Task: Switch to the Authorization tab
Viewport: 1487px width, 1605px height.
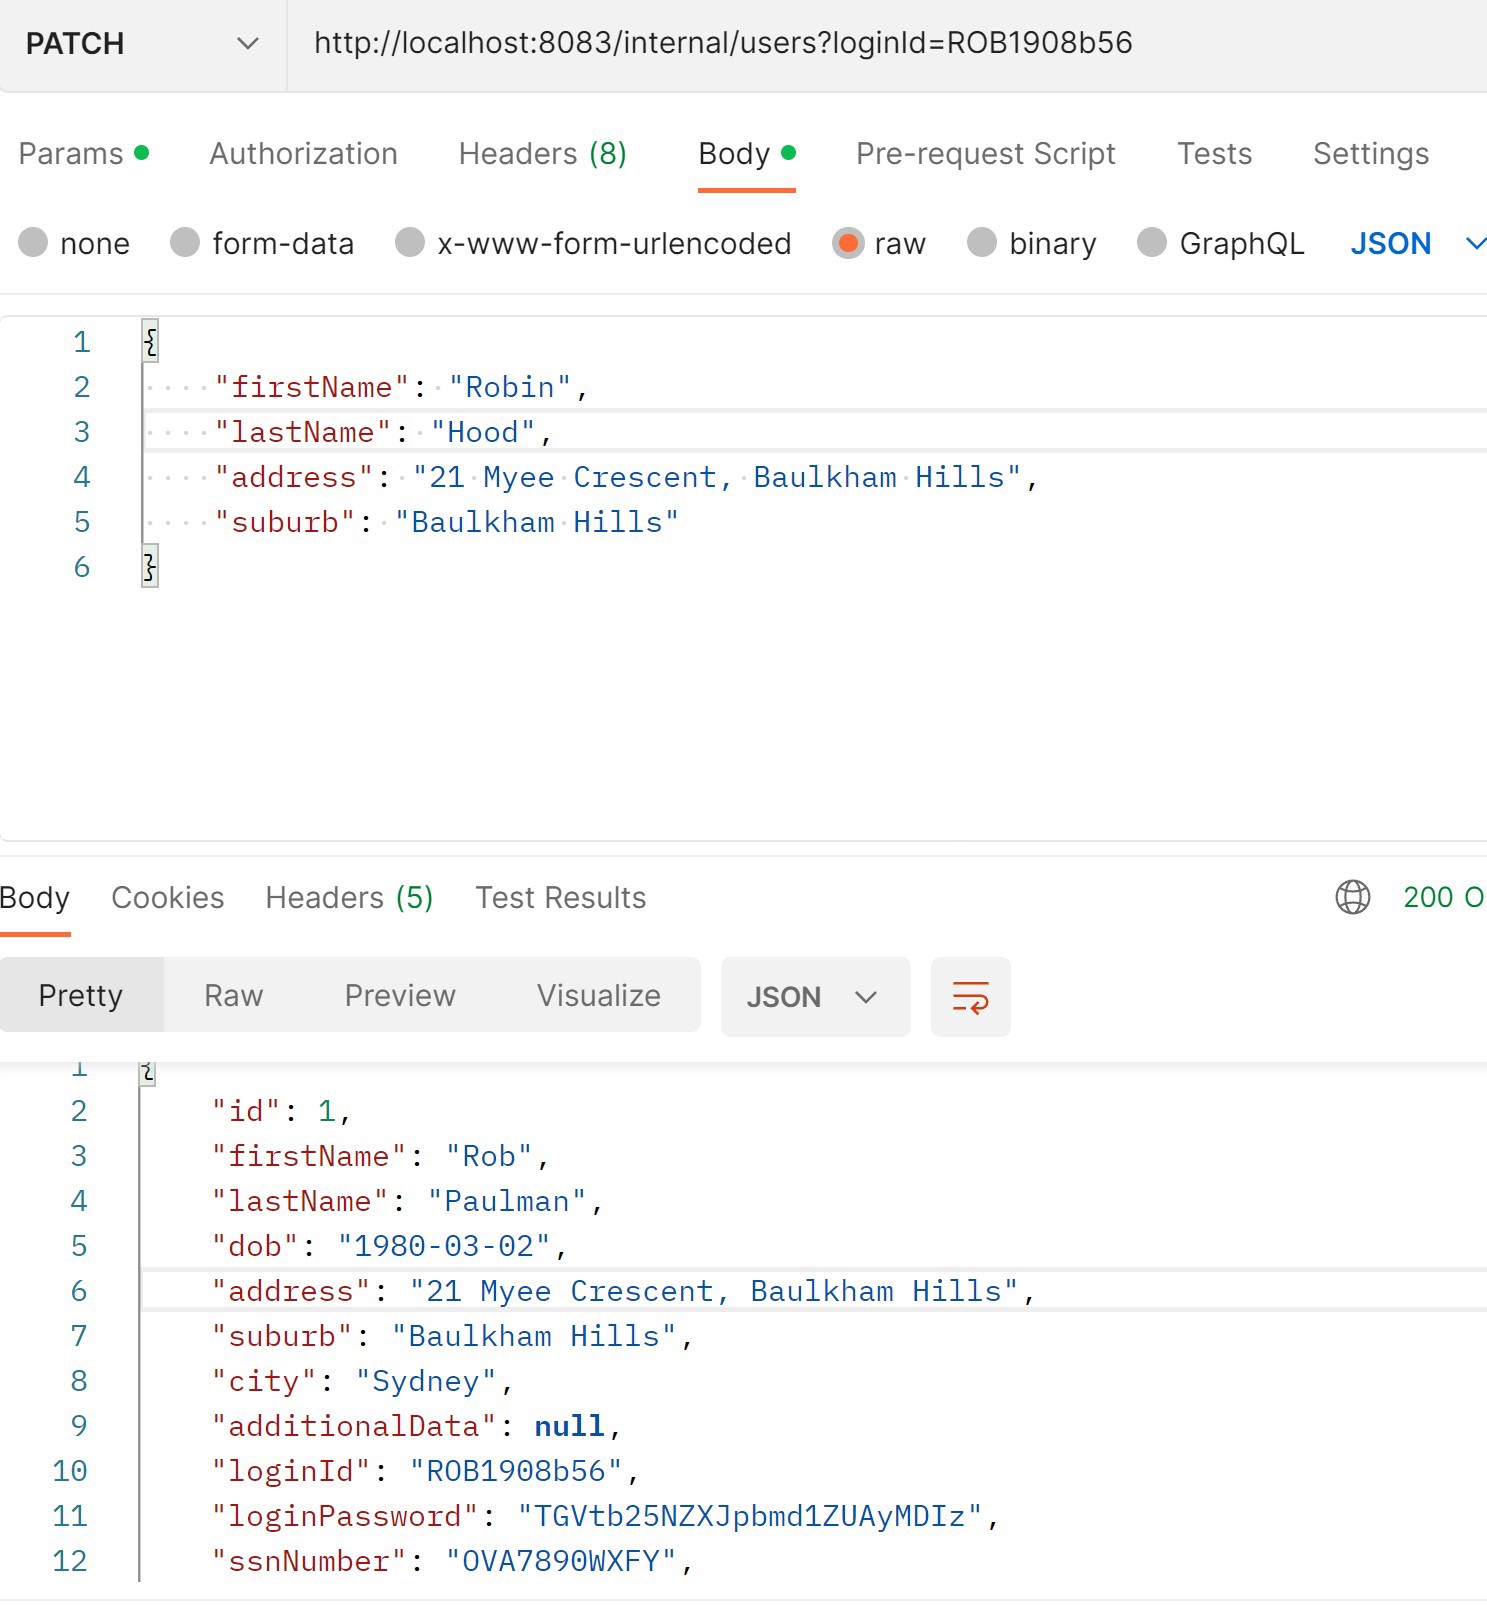Action: (304, 154)
